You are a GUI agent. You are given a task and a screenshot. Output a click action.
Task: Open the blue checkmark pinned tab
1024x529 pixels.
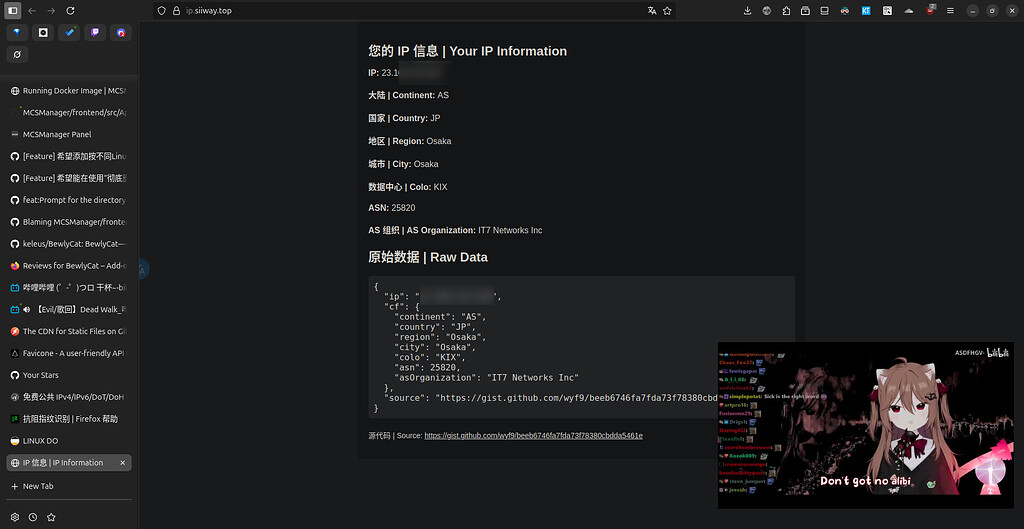point(69,33)
